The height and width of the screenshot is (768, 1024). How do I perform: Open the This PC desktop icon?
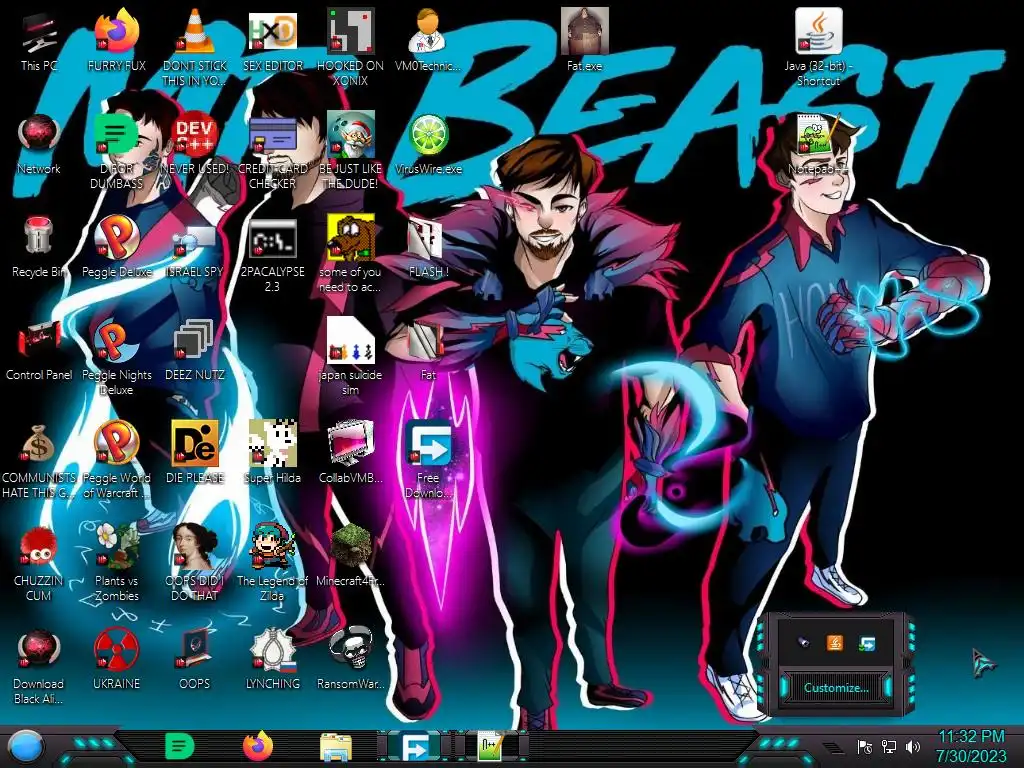tap(39, 40)
